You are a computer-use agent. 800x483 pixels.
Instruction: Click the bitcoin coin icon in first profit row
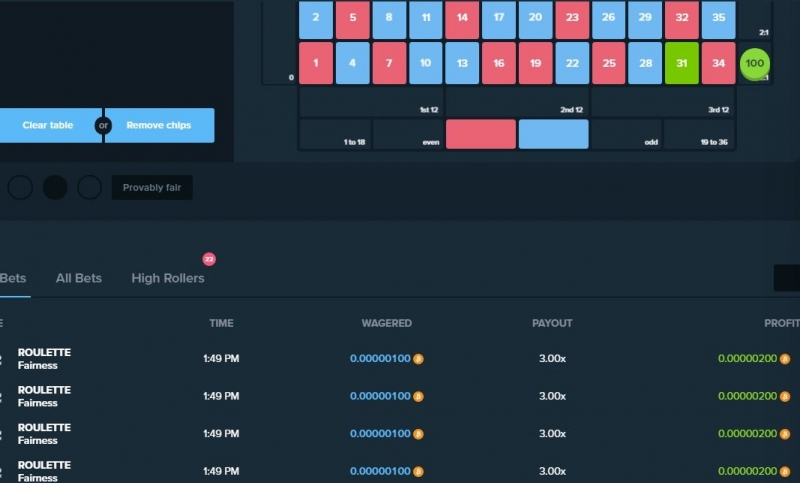(785, 359)
